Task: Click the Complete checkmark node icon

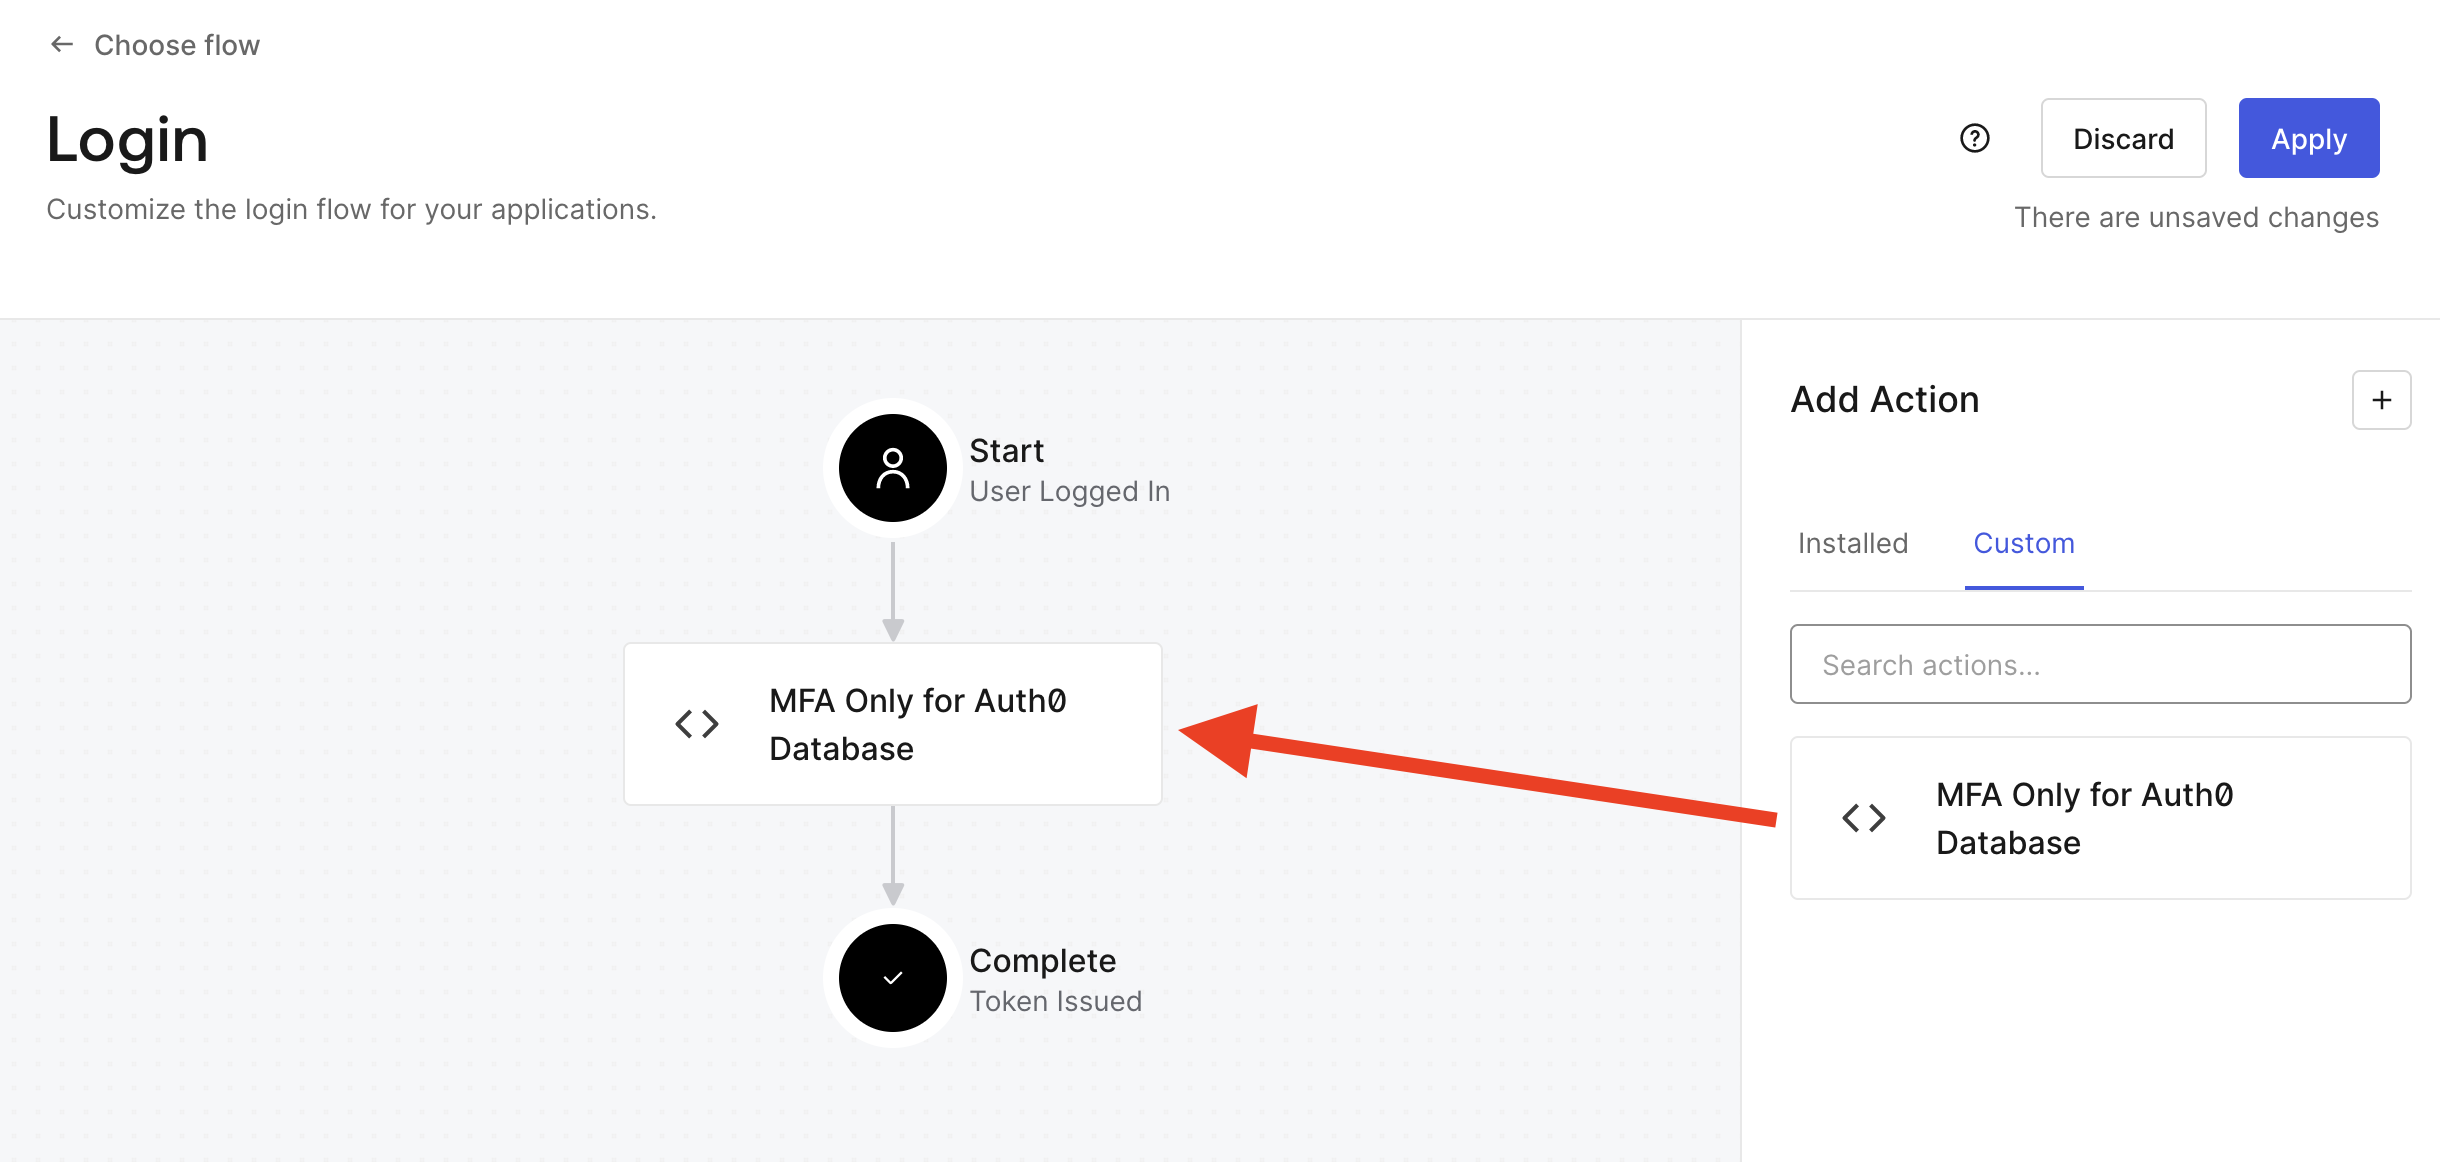Action: (x=892, y=977)
